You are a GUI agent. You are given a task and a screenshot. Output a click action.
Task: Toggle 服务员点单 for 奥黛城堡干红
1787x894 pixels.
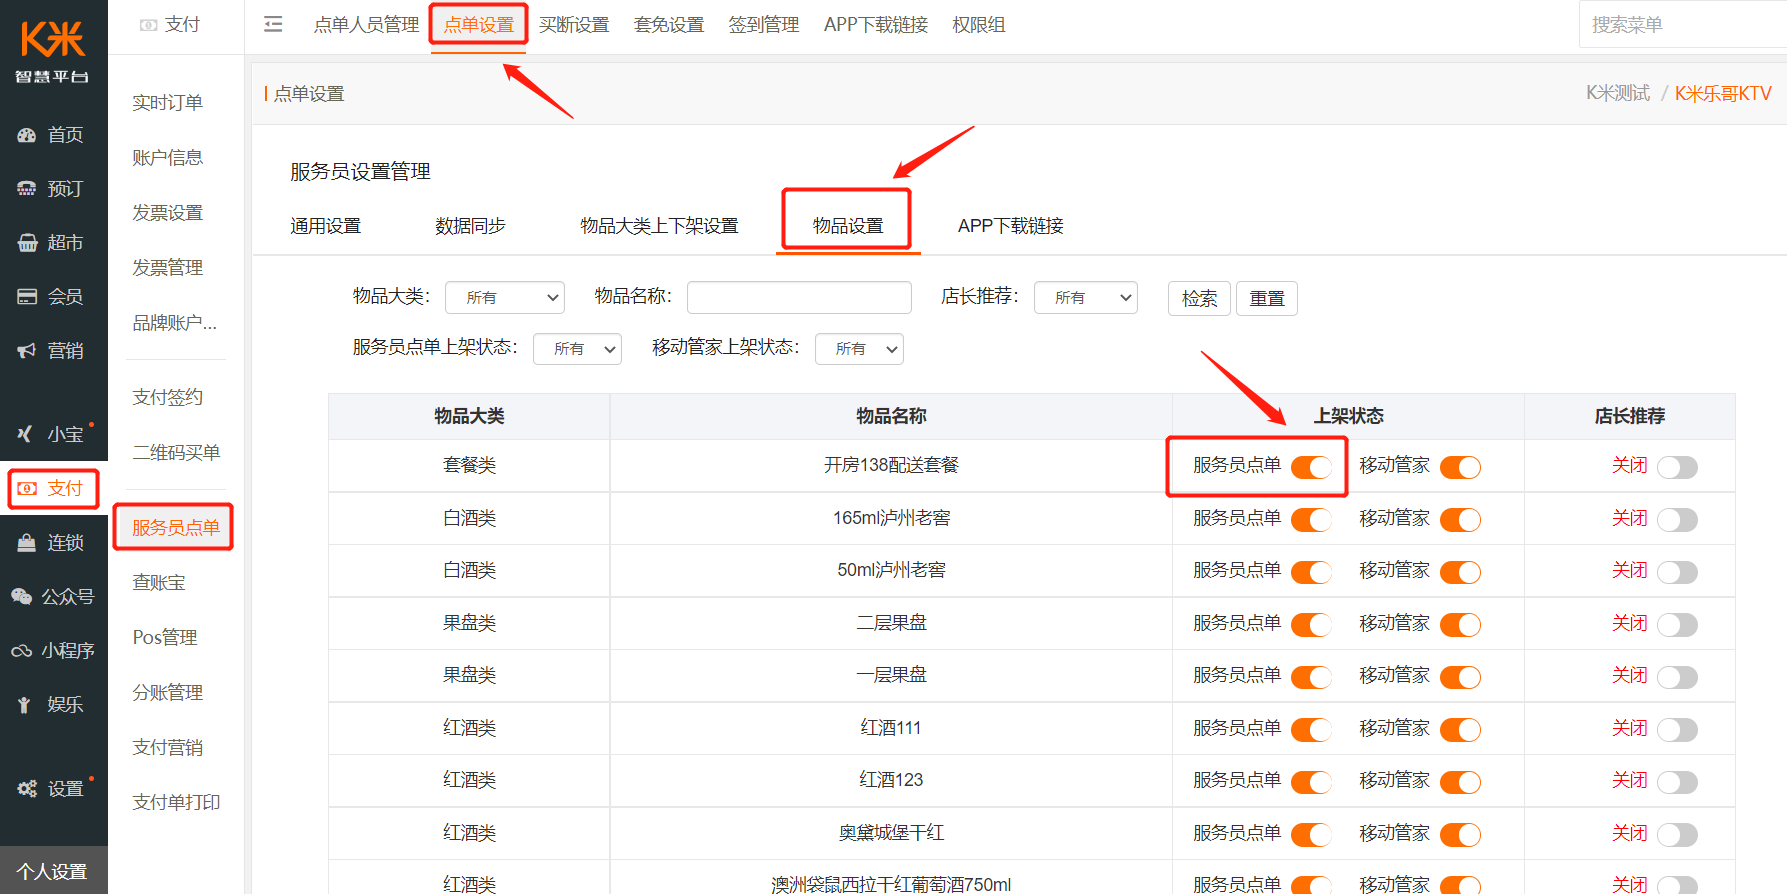1311,835
